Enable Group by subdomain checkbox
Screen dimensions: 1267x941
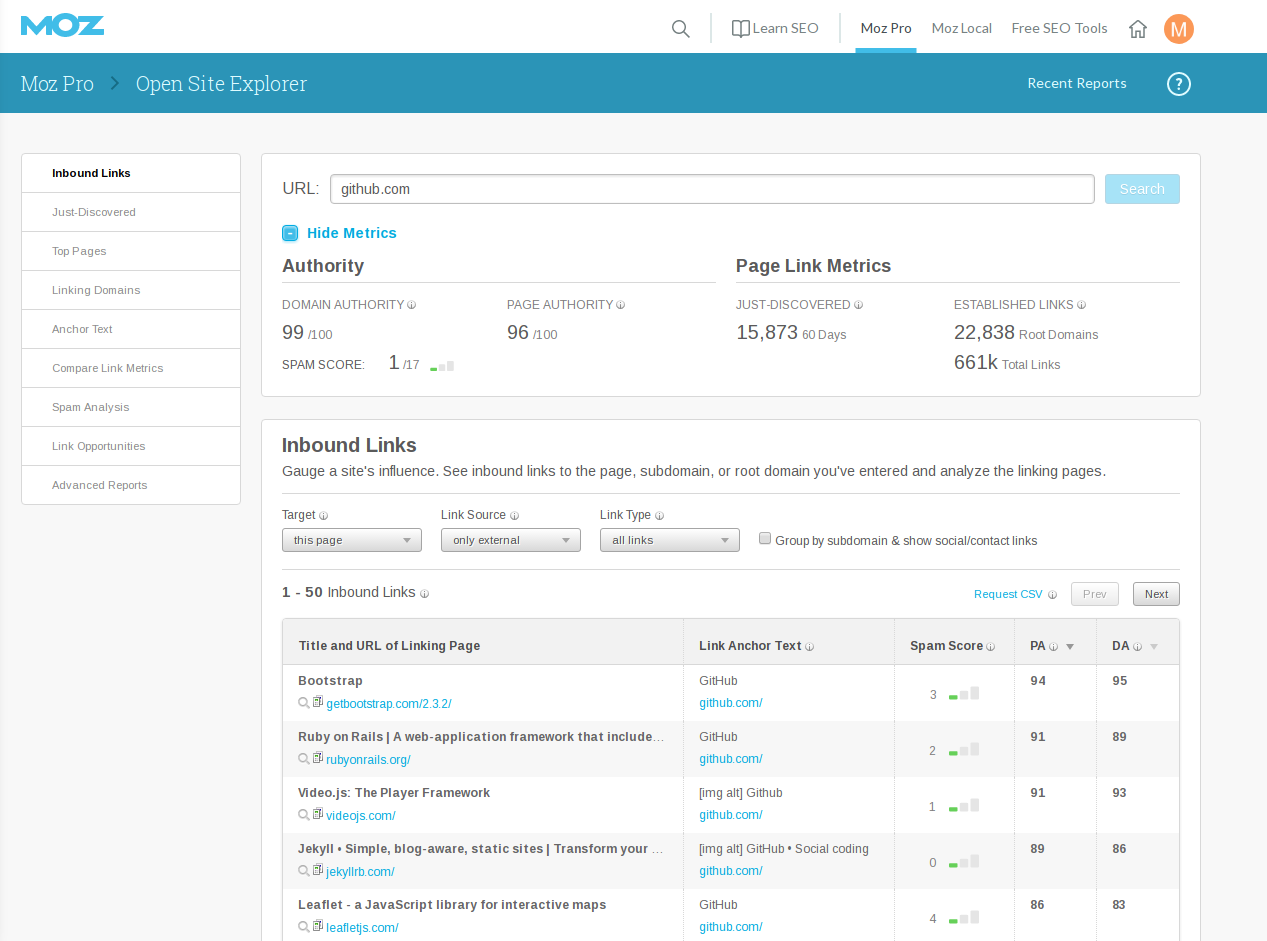(765, 538)
